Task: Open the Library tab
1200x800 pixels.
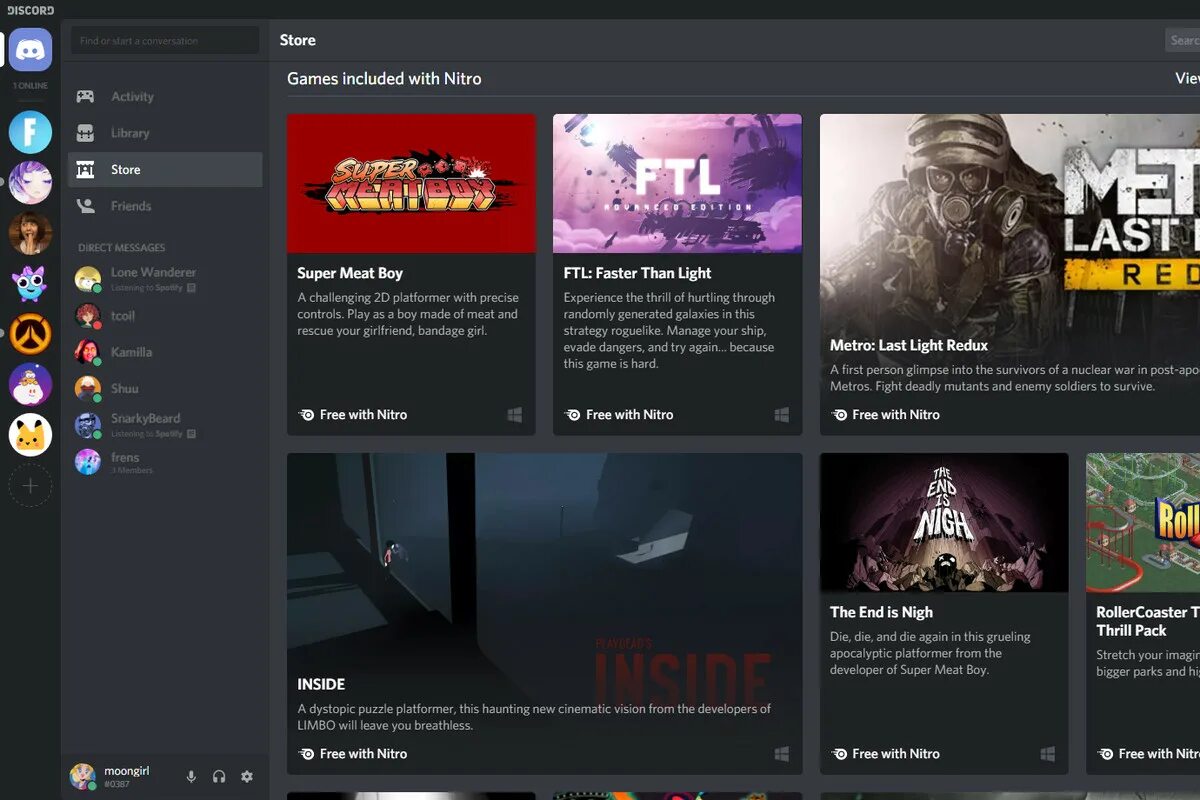Action: tap(165, 133)
